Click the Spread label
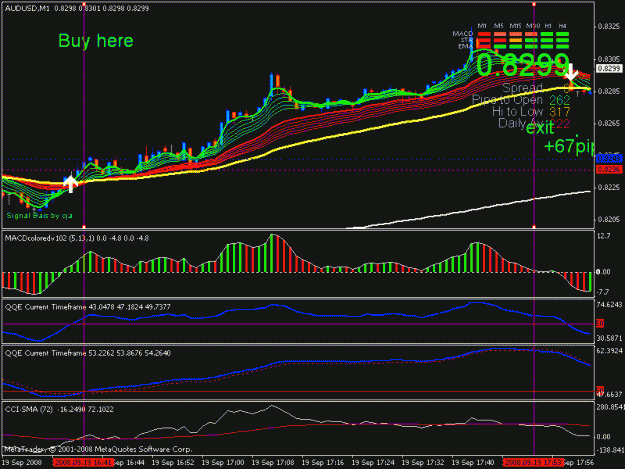The height and width of the screenshot is (469, 625). click(x=522, y=88)
